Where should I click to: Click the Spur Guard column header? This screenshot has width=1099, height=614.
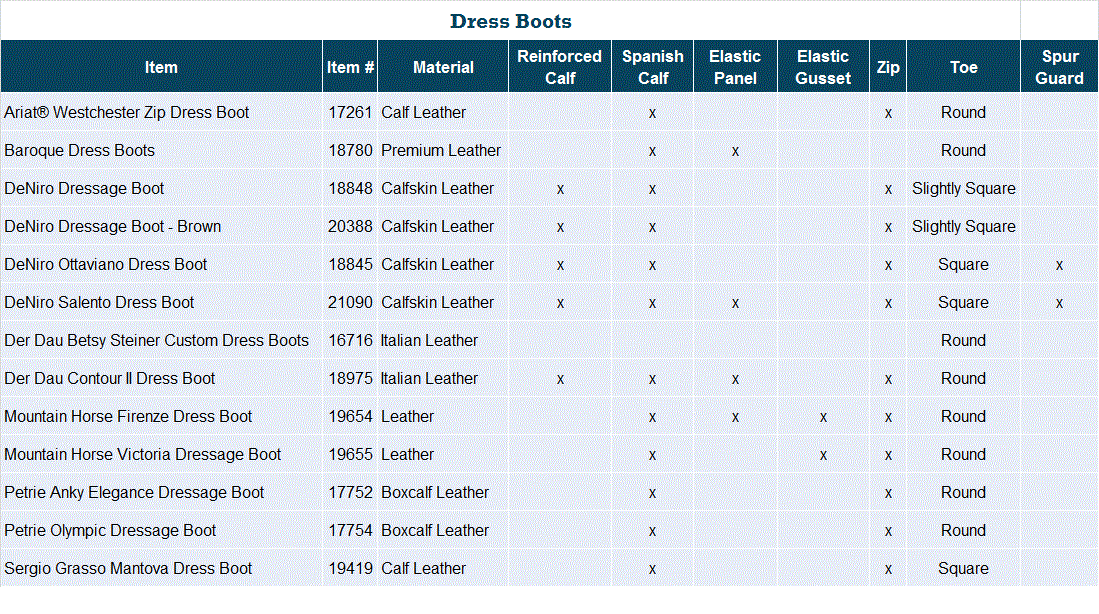click(1060, 67)
